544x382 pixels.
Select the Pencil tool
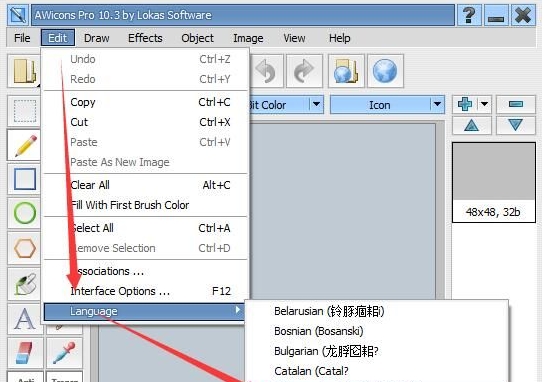(24, 145)
